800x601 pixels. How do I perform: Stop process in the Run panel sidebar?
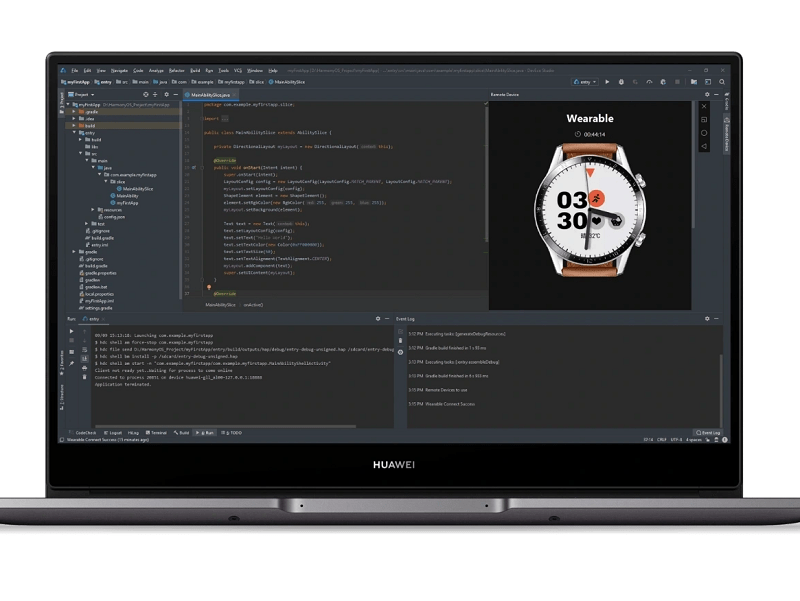[x=71, y=340]
